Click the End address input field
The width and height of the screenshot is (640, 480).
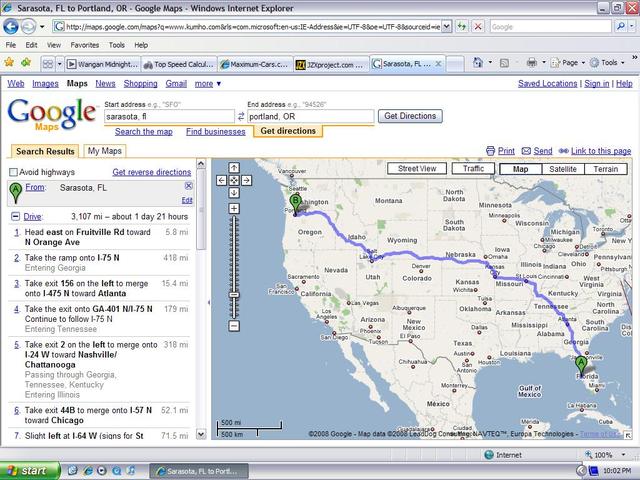click(x=310, y=117)
